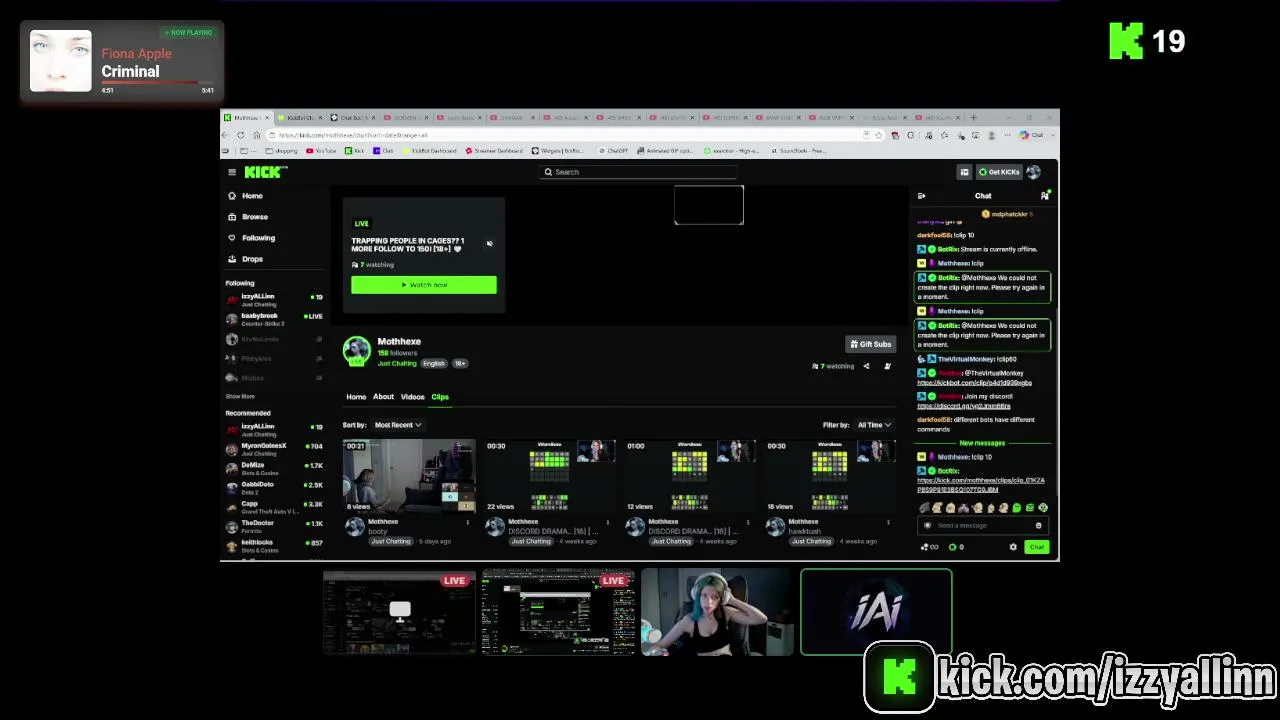1280x720 pixels.
Task: Open options menu for the booty clip
Action: 467,522
